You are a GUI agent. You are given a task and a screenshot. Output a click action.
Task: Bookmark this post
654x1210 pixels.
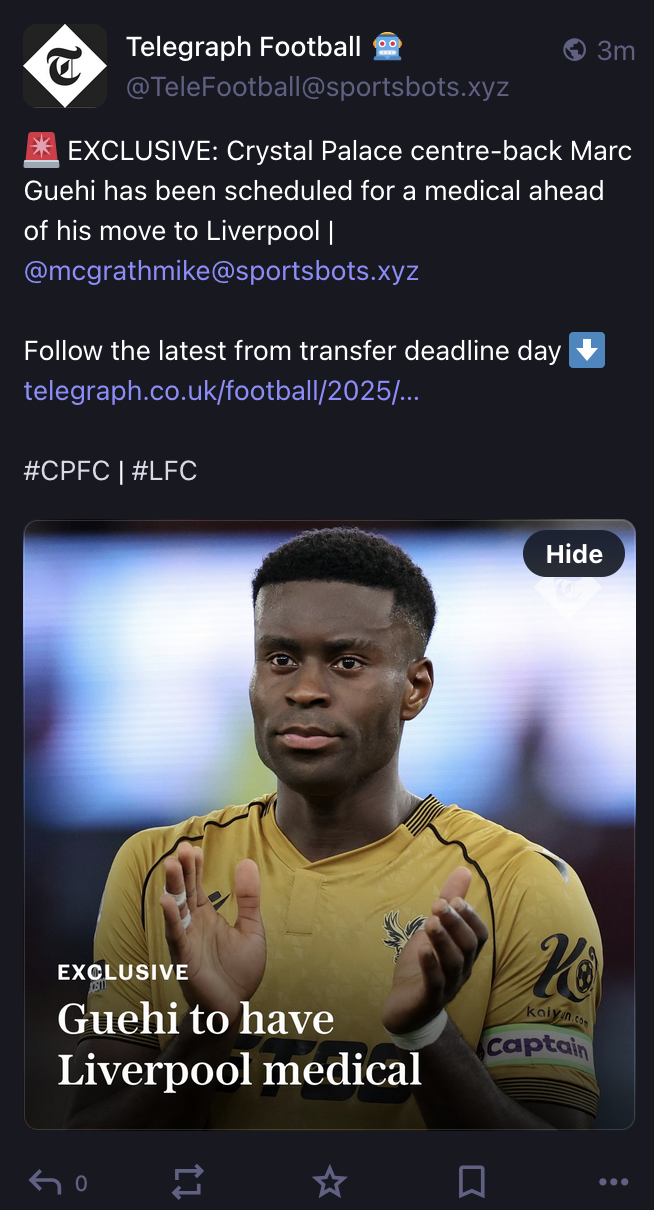[472, 1182]
